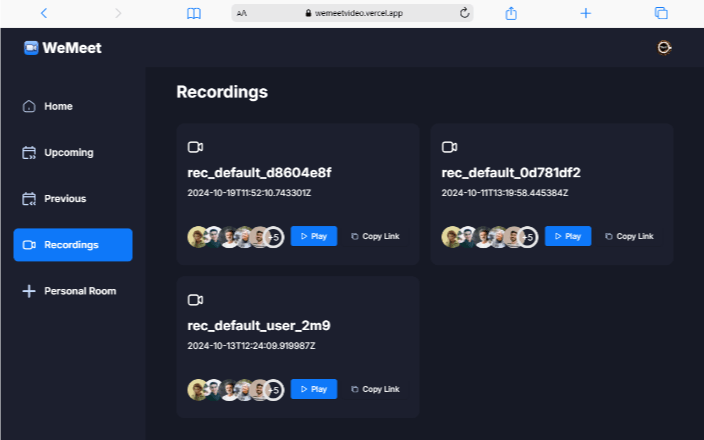Show the Safari tabs overview

(661, 13)
